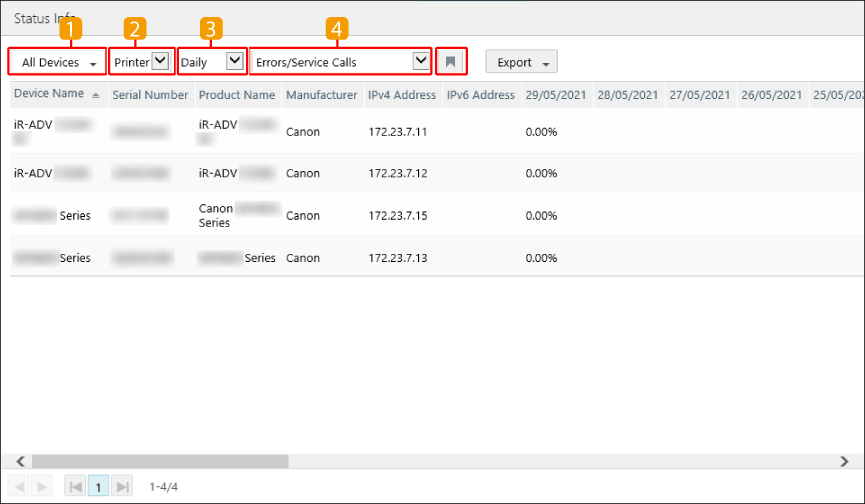
Task: Sort by Product Name column header
Action: tap(236, 95)
